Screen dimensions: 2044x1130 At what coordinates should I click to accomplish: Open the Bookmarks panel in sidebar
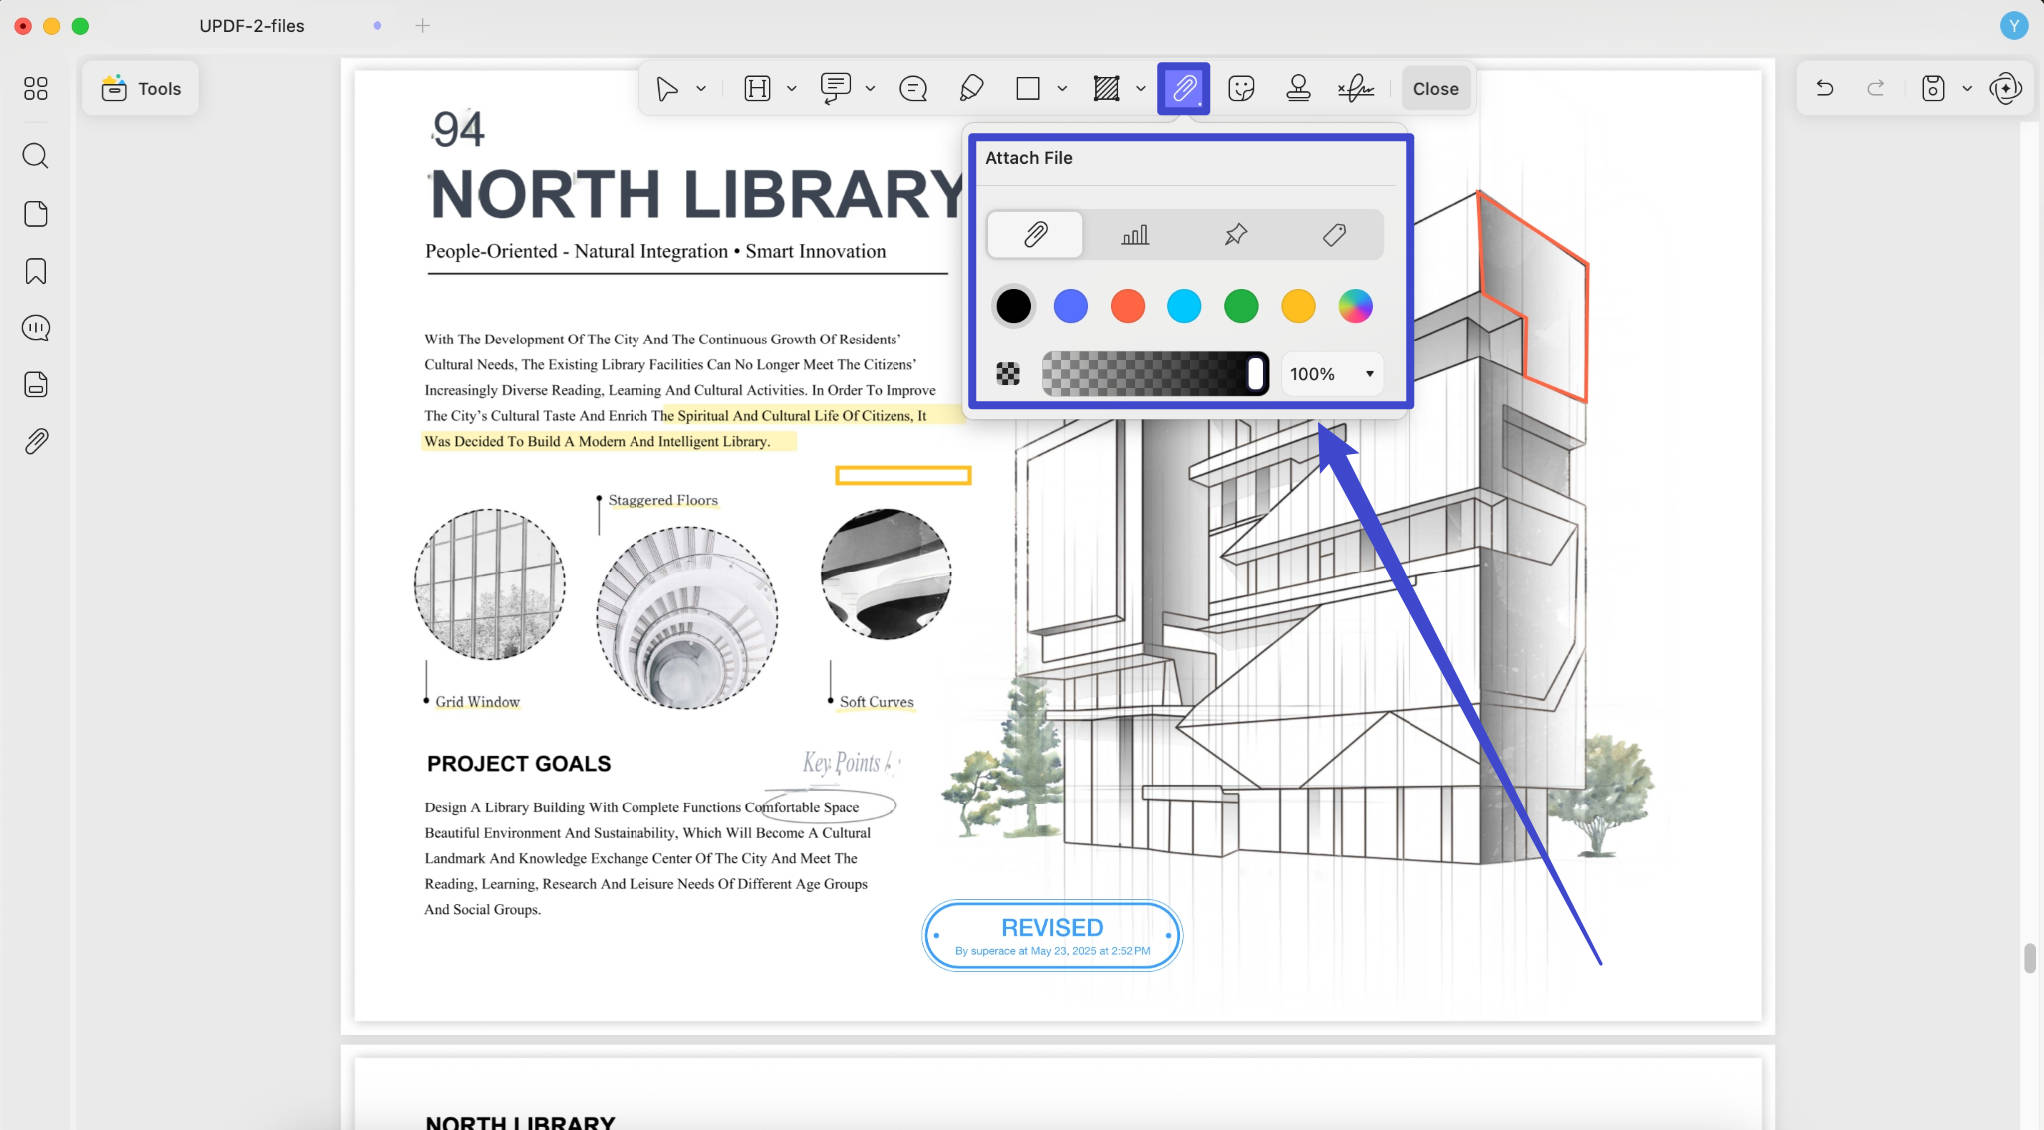coord(36,271)
